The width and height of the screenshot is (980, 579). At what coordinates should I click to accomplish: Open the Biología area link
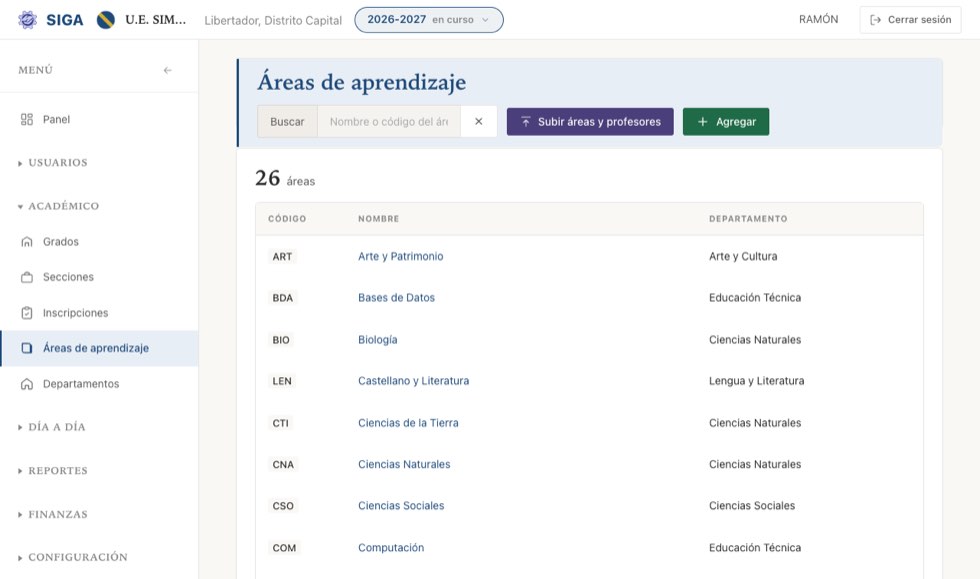coord(378,340)
